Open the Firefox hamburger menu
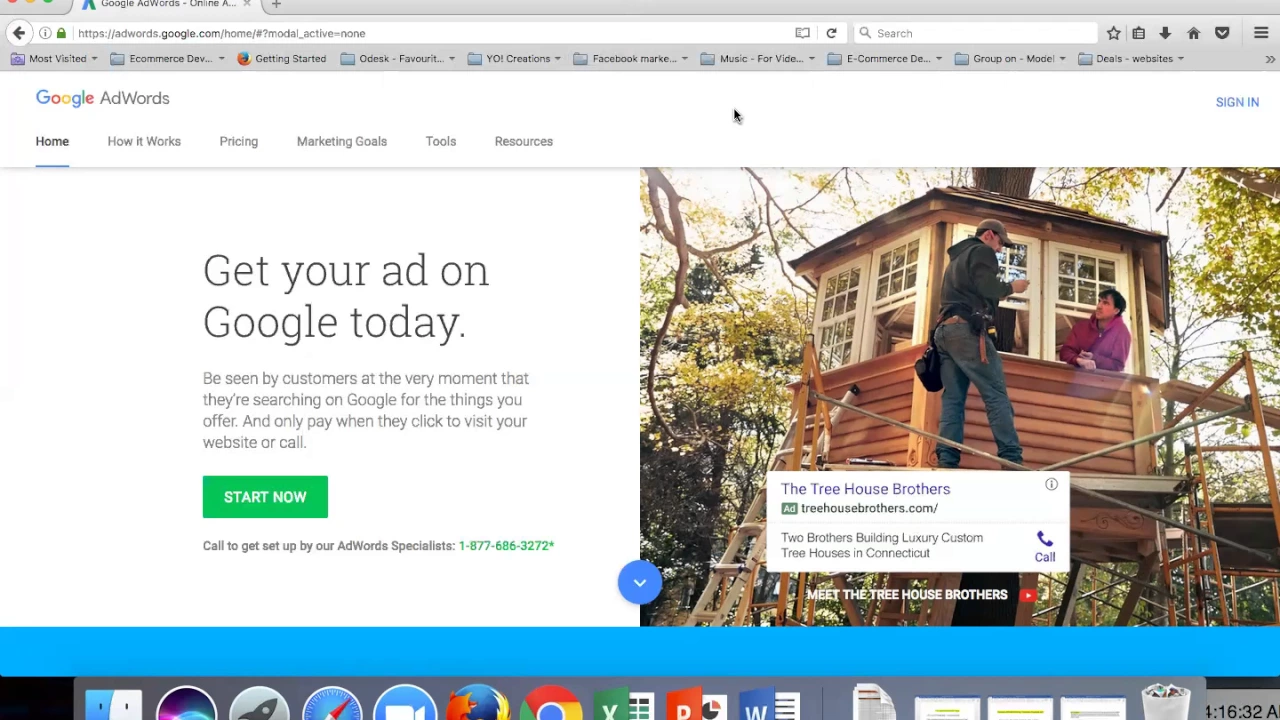 (1261, 33)
